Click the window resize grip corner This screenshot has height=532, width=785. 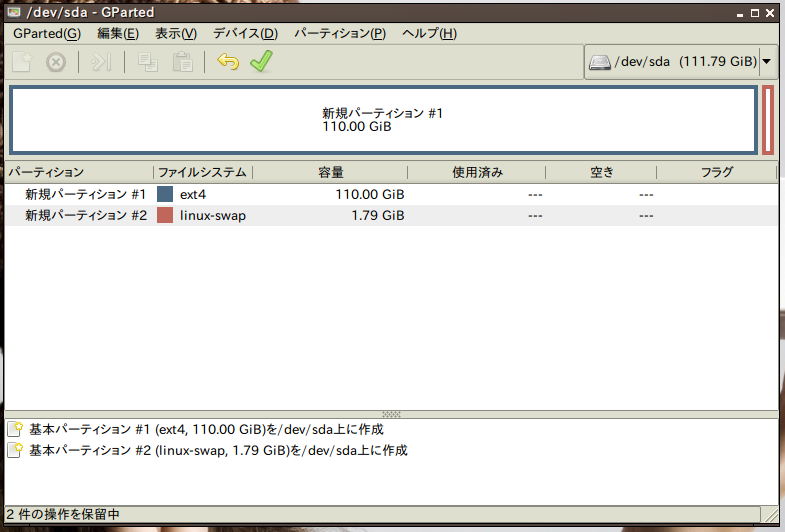(771, 515)
